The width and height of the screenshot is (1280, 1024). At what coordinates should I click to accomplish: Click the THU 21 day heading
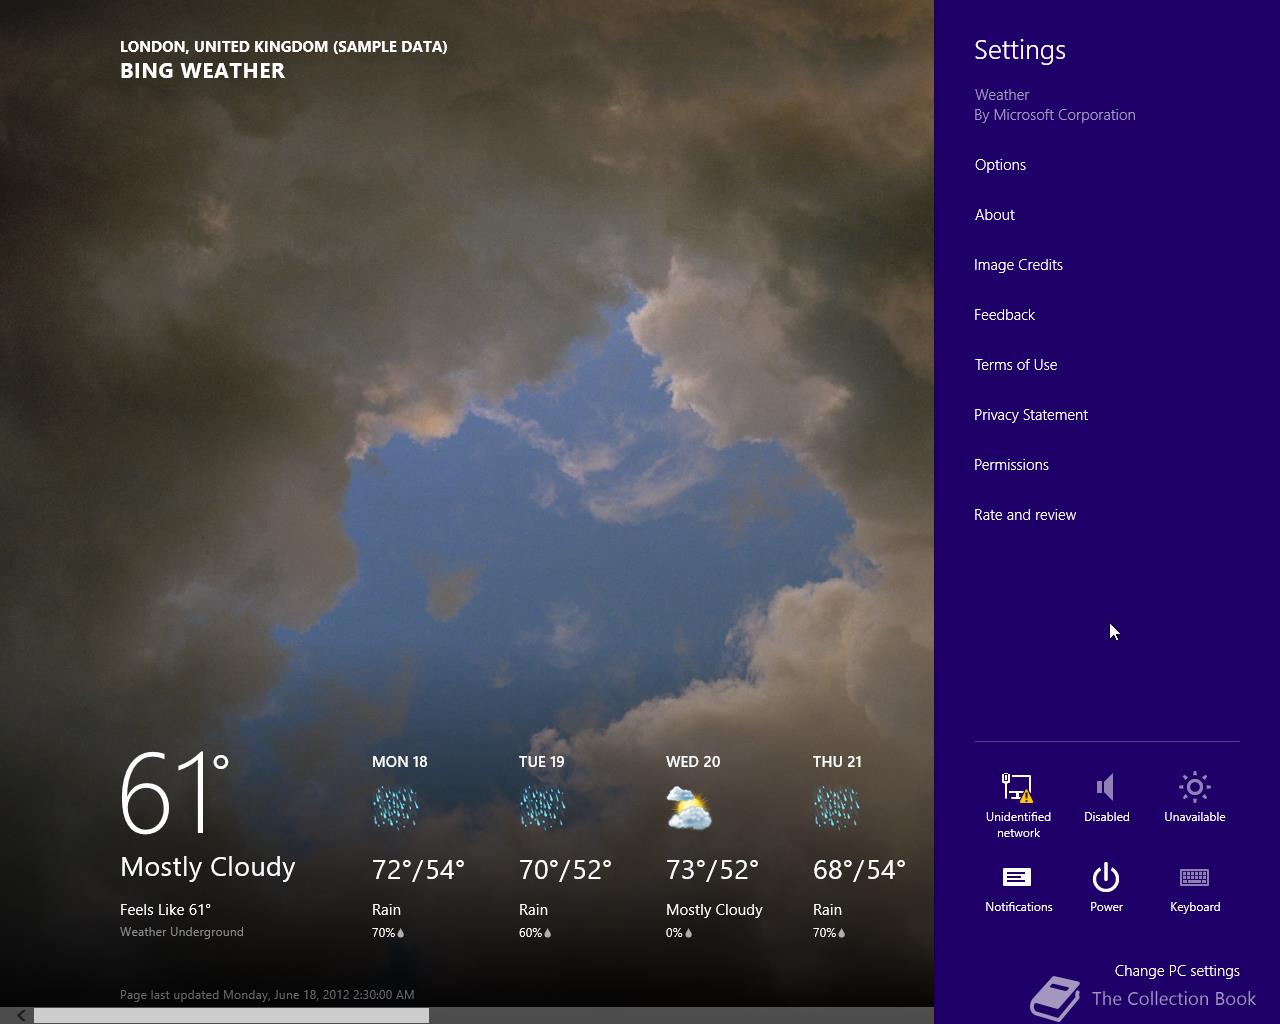tap(837, 762)
